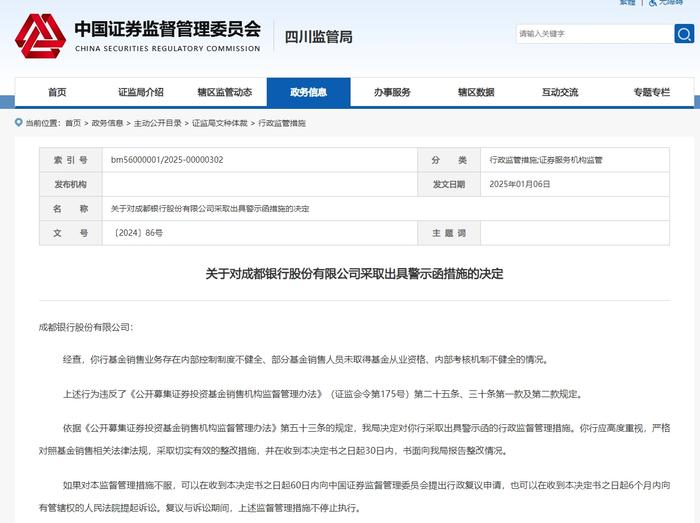This screenshot has width=700, height=523.
Task: Open the 专题专栏 navigation tab
Action: pyautogui.click(x=652, y=92)
